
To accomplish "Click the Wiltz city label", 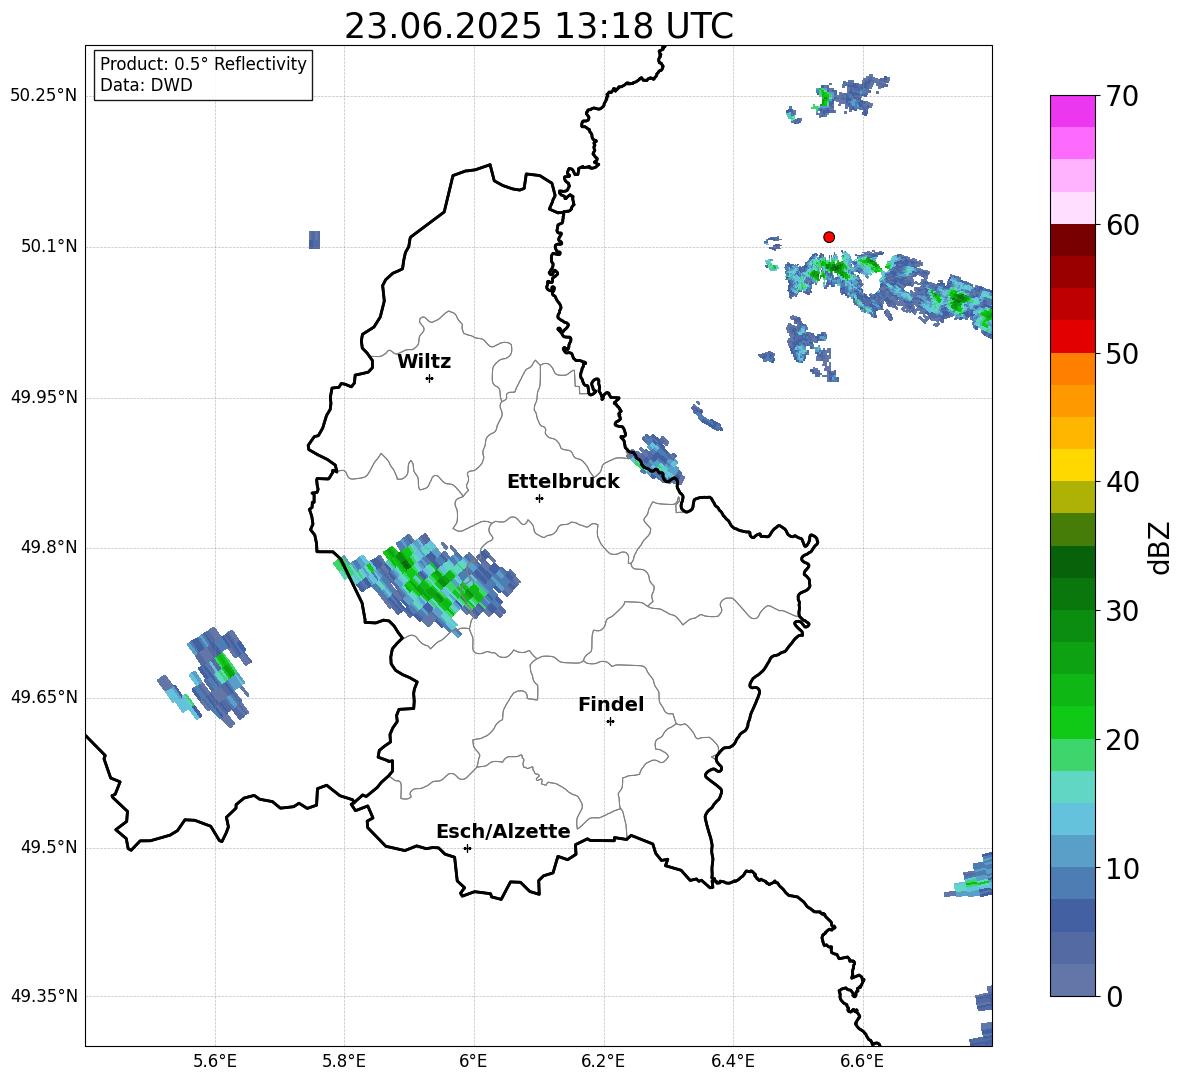I will pyautogui.click(x=424, y=362).
